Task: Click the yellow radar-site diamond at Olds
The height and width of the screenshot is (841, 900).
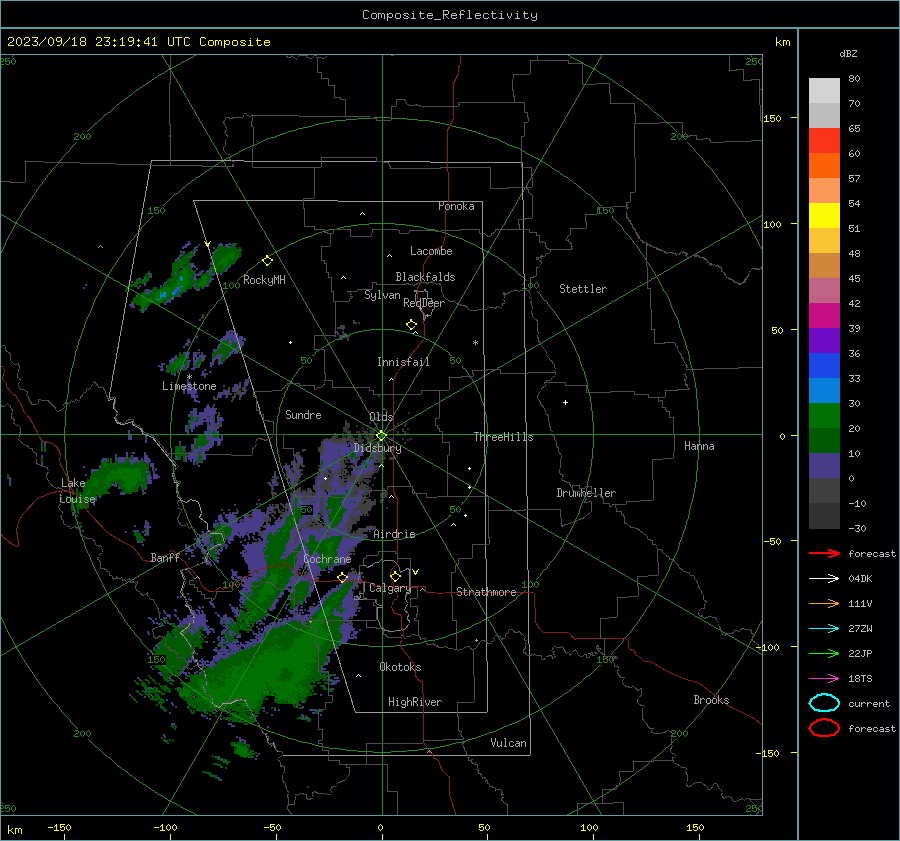Action: click(x=381, y=435)
